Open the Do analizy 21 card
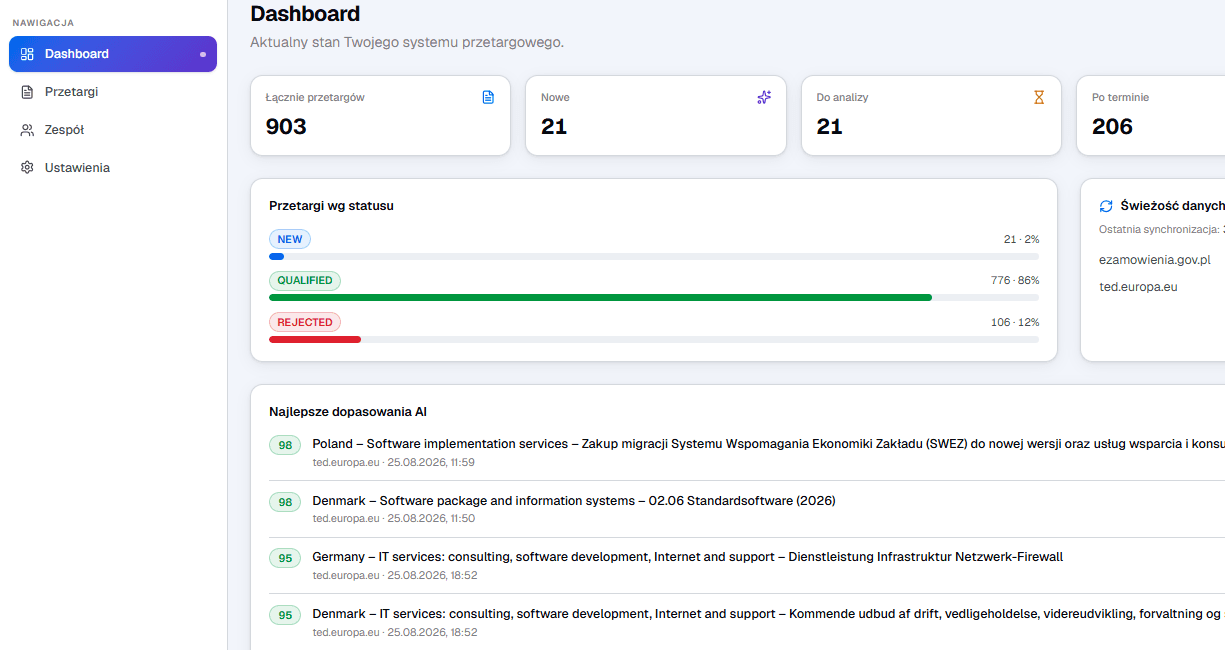This screenshot has height=650, width=1225. pyautogui.click(x=931, y=116)
